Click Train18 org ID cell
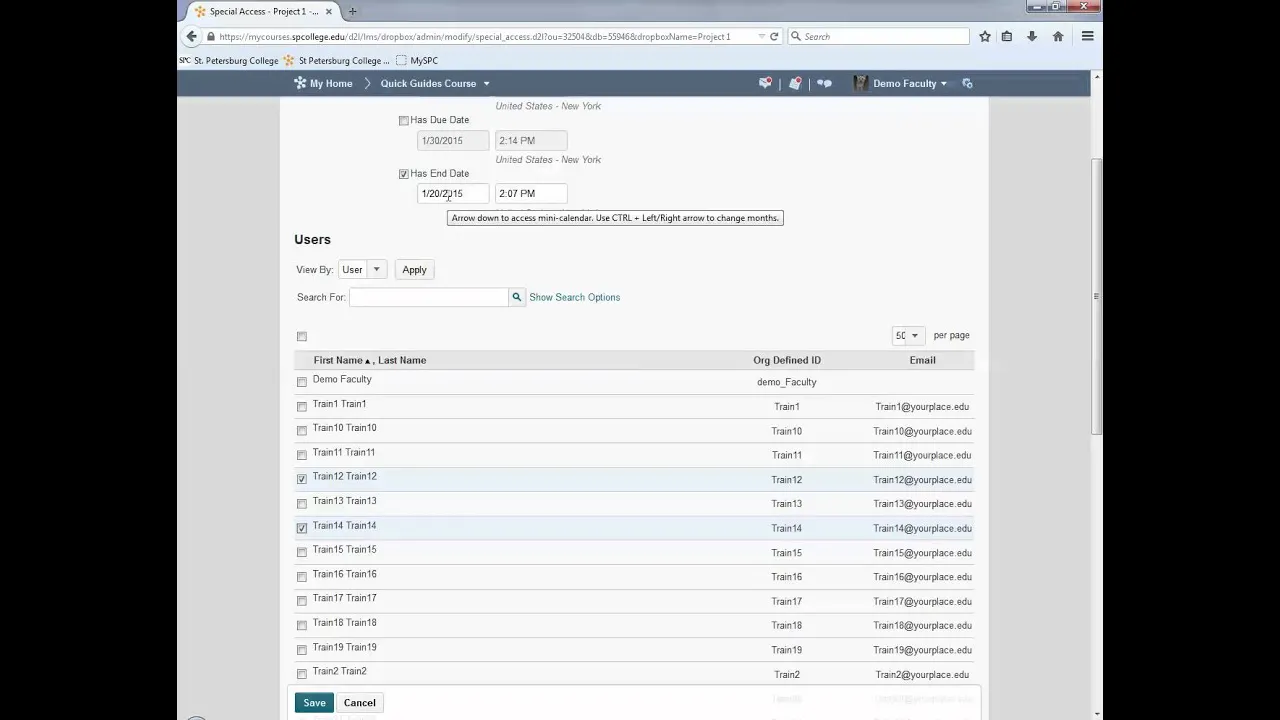This screenshot has width=1280, height=720. [787, 626]
